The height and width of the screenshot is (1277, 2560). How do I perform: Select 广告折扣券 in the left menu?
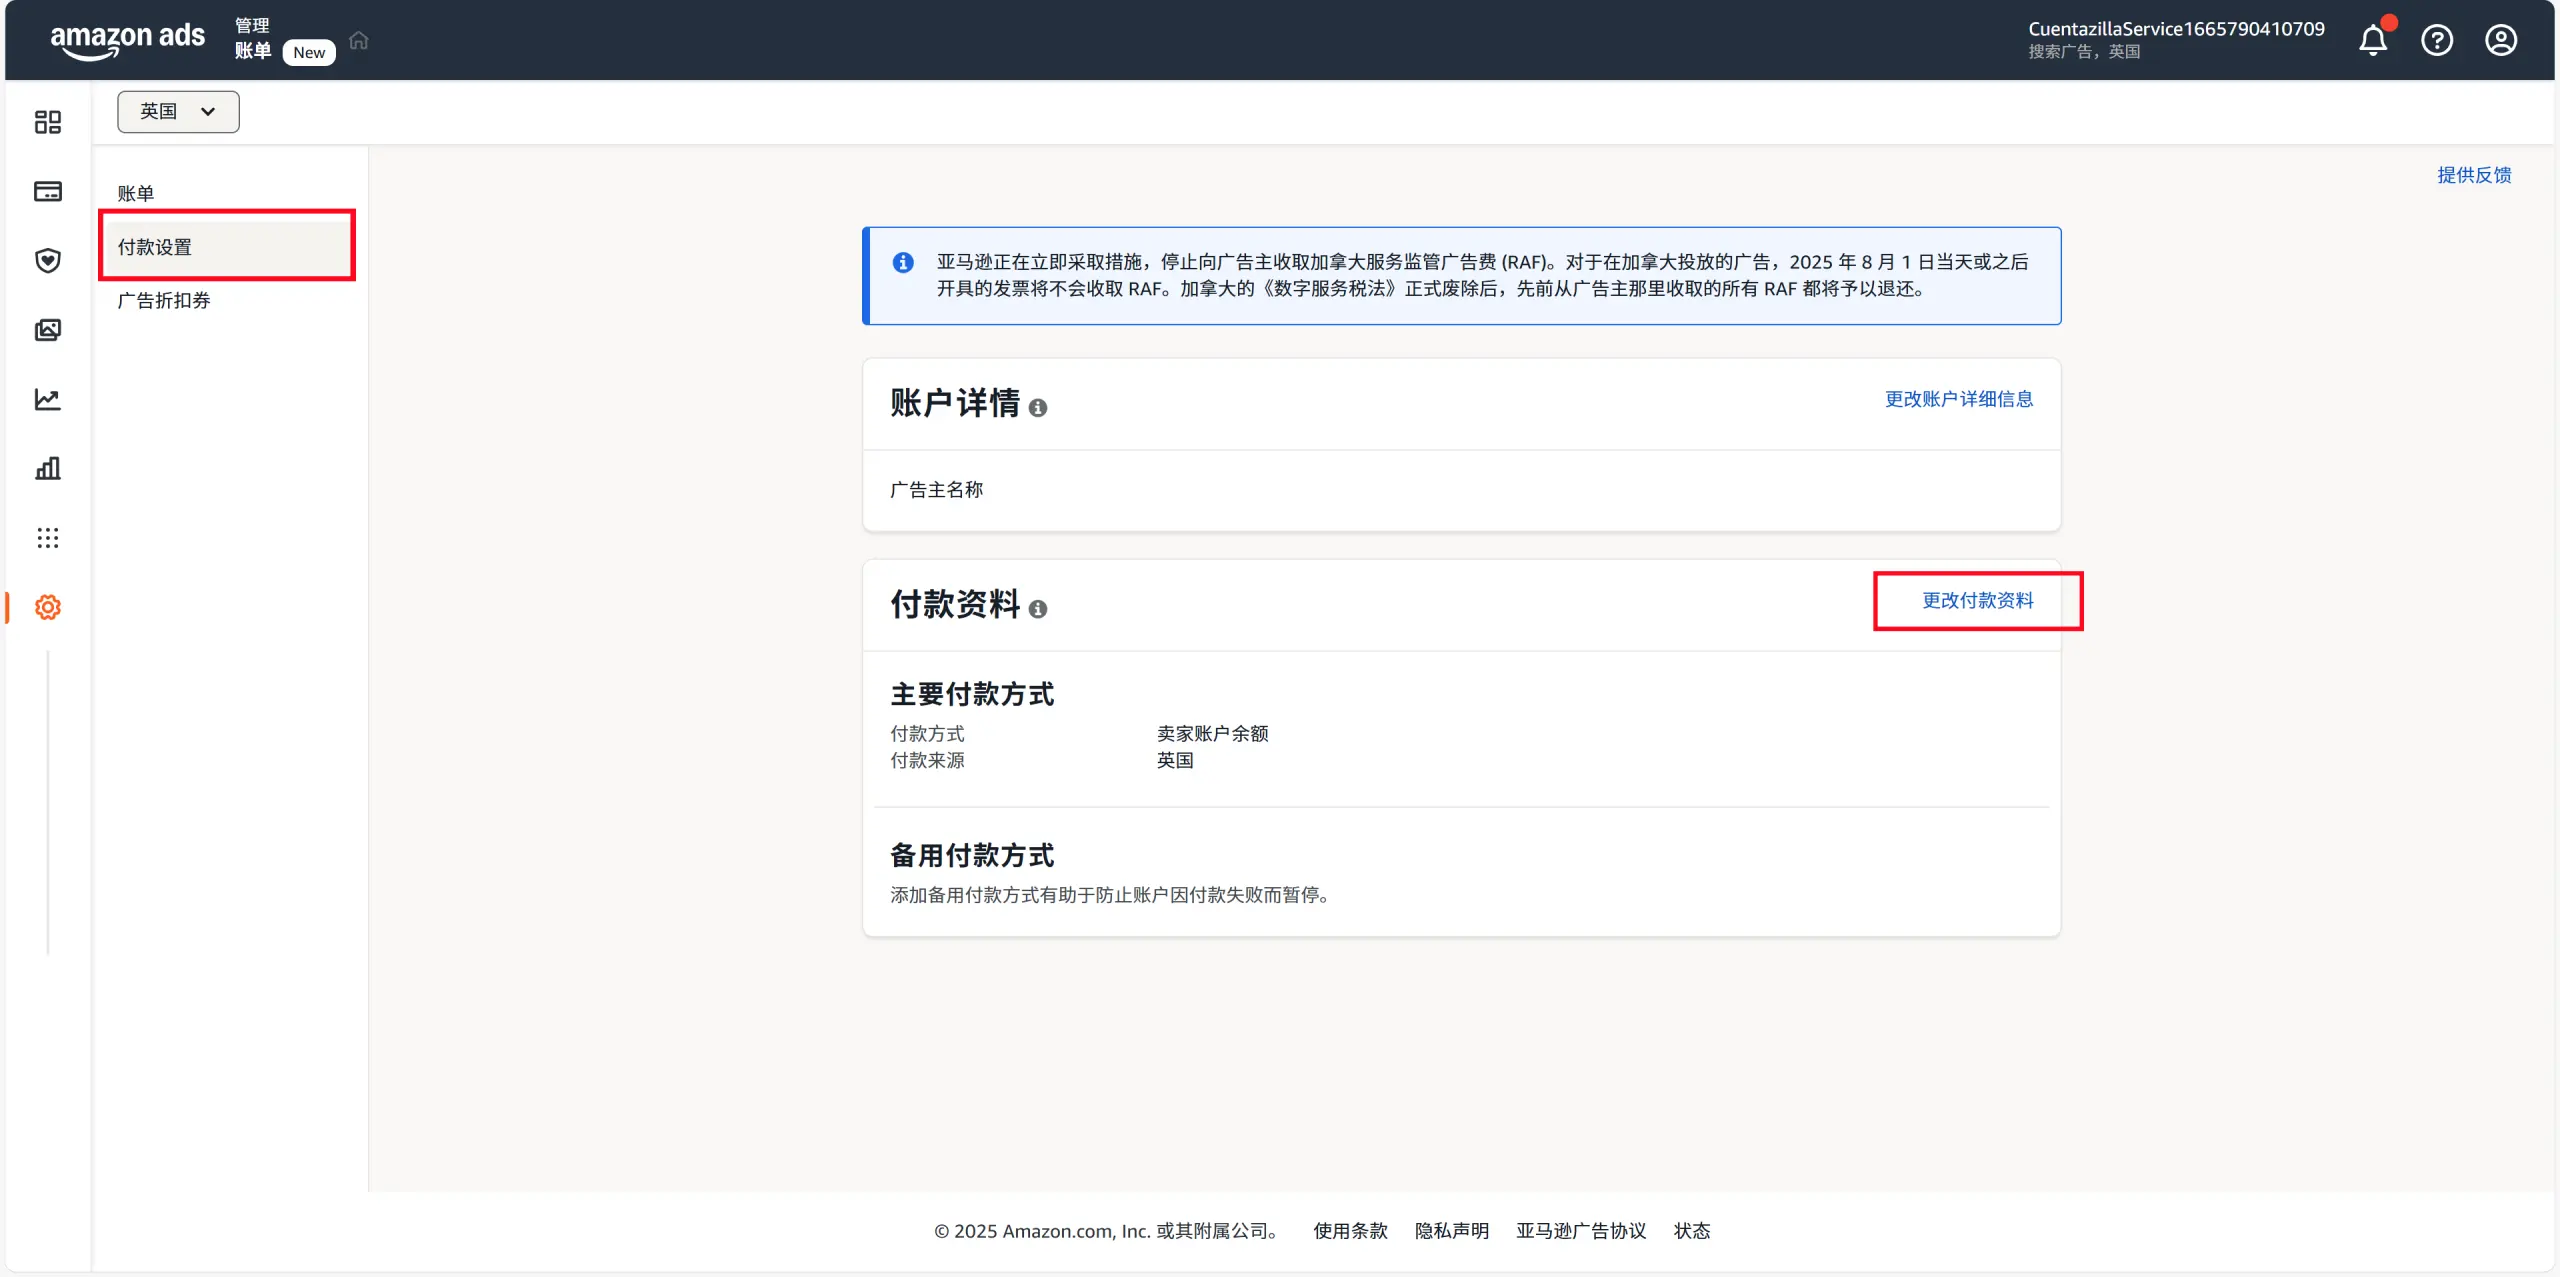(164, 300)
